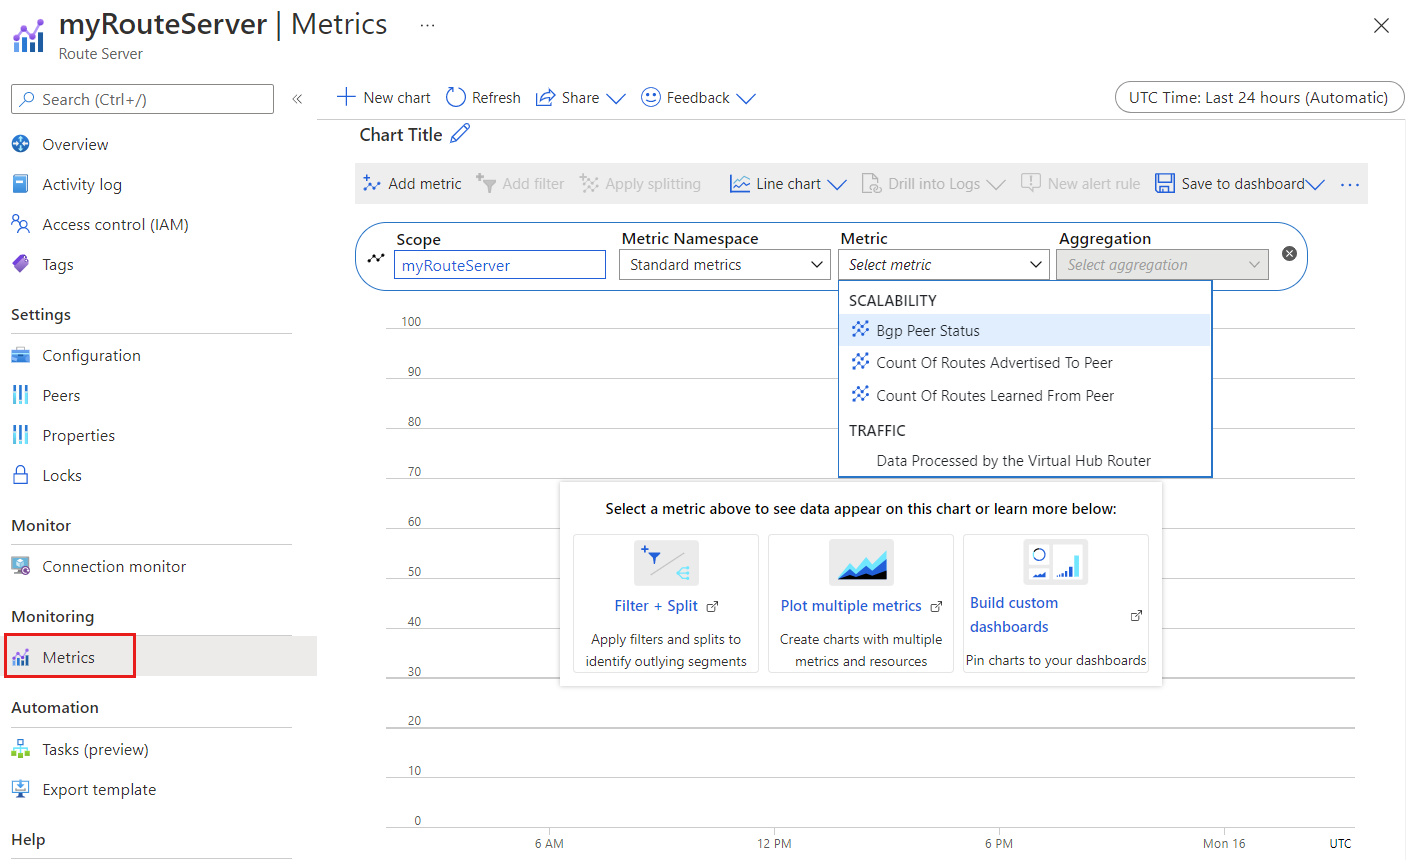Viewport: 1406px width, 866px height.
Task: Click the Feedback smiley icon
Action: (651, 97)
